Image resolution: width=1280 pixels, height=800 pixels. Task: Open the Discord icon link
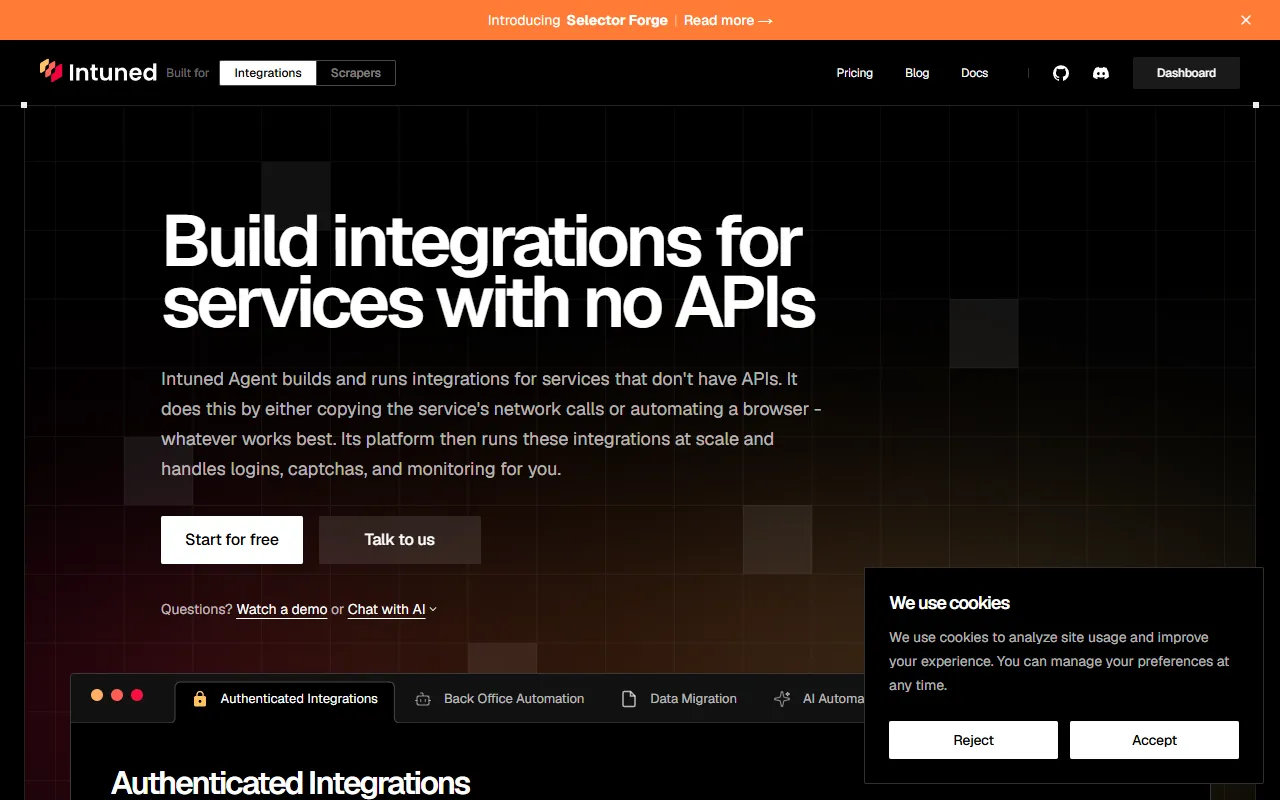click(1101, 73)
